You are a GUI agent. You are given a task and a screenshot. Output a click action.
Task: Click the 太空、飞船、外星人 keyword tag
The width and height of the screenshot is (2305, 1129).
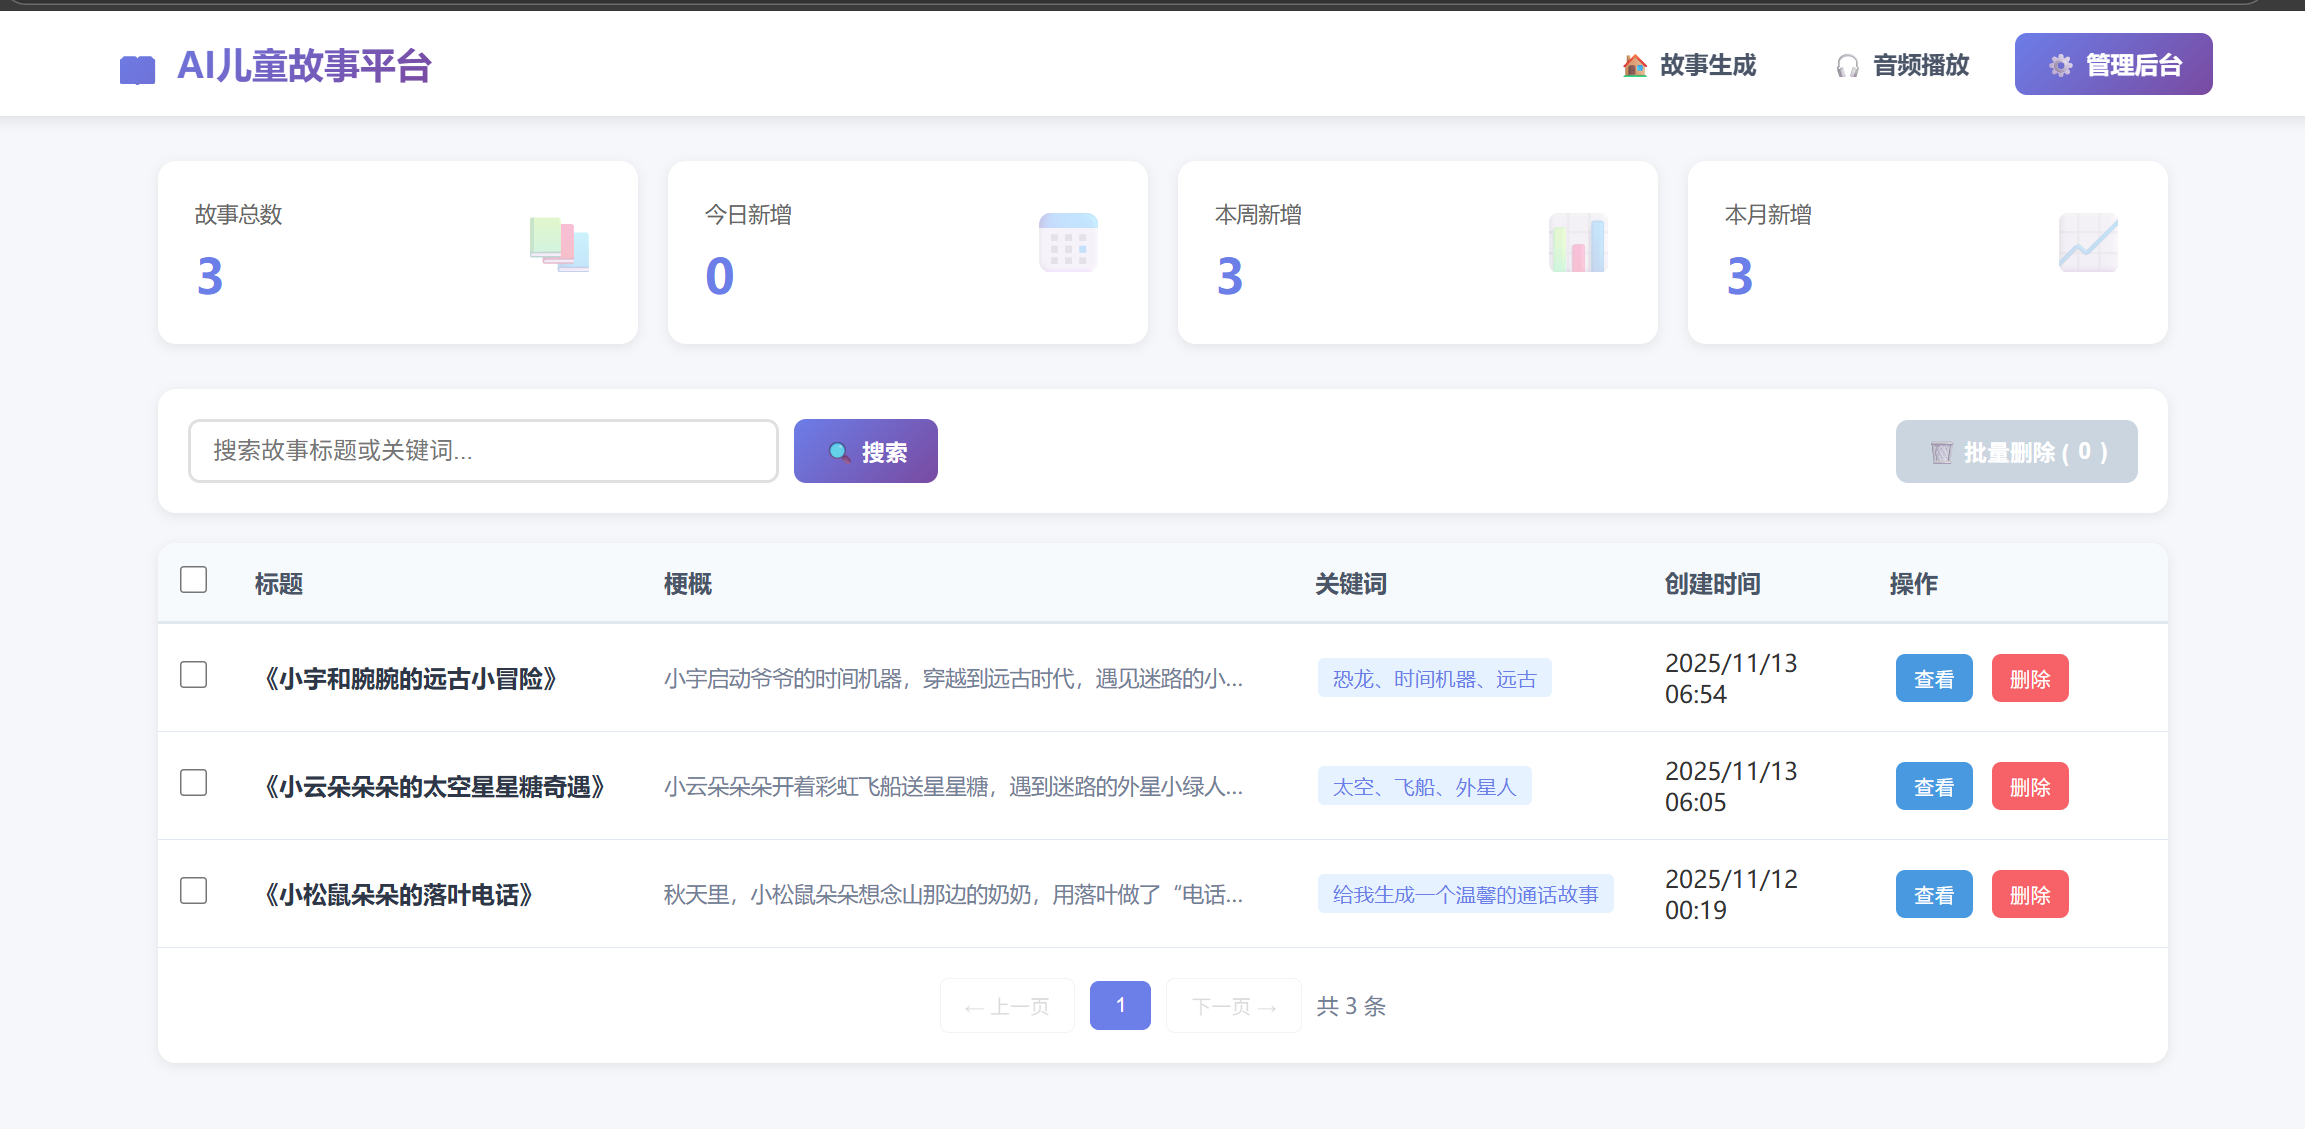(x=1424, y=787)
